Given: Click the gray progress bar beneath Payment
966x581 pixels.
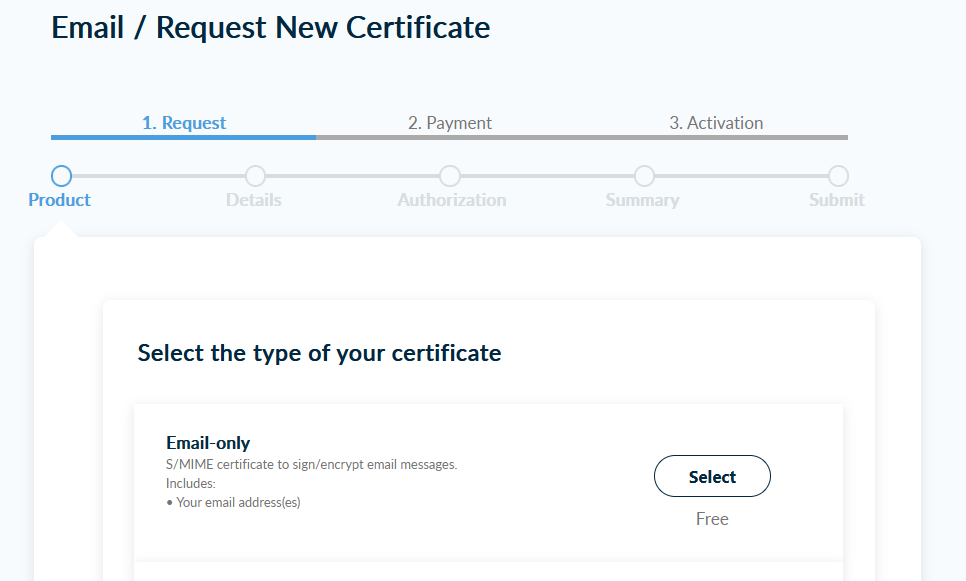Looking at the screenshot, I should 449,137.
